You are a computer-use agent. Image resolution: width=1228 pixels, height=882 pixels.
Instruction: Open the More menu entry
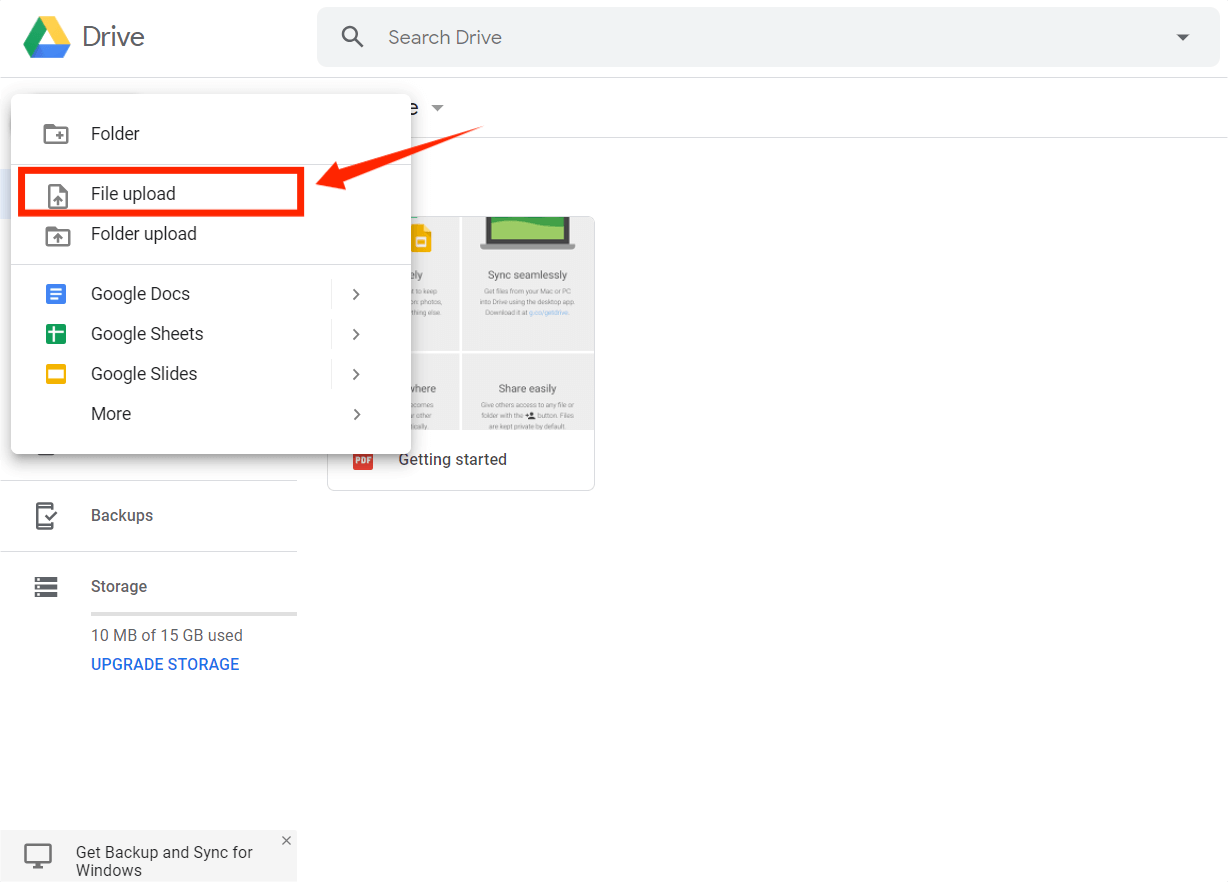point(211,414)
